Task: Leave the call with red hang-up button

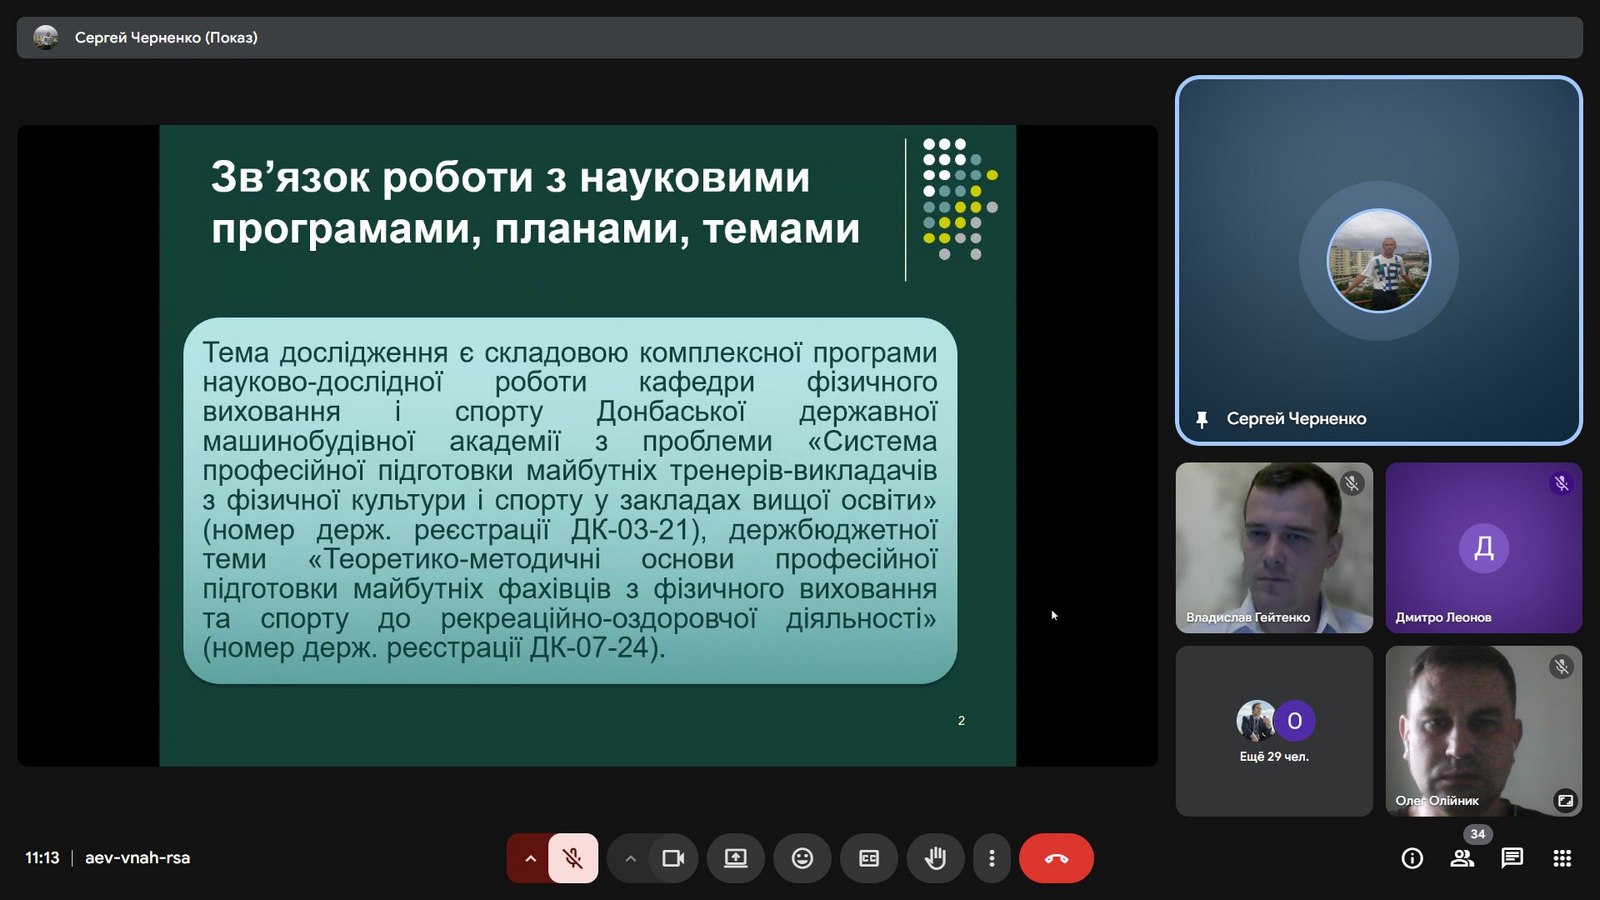Action: 1056,858
